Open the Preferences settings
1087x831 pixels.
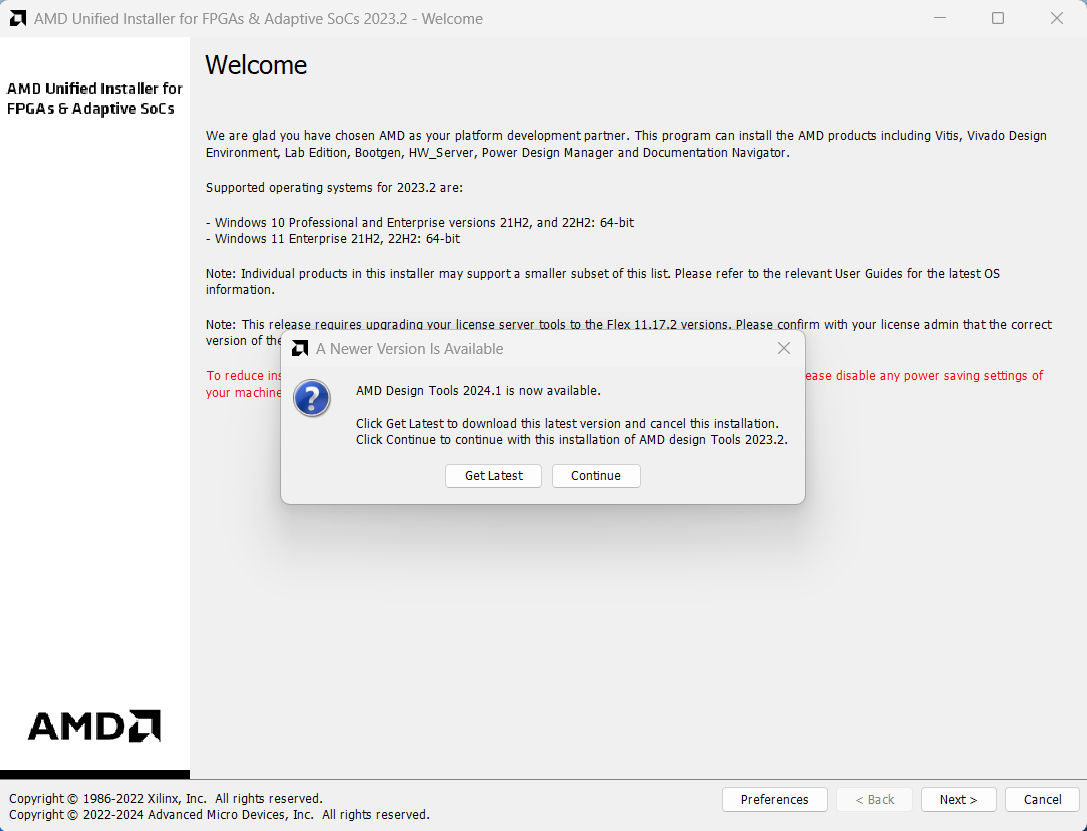[x=774, y=800]
